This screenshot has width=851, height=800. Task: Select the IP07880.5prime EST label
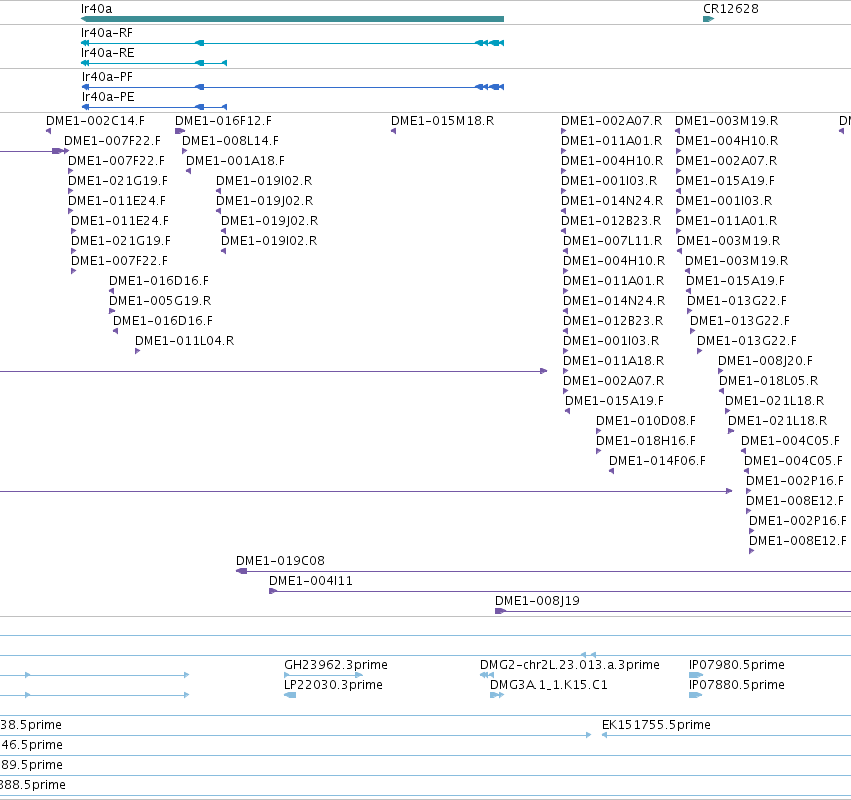(x=736, y=685)
